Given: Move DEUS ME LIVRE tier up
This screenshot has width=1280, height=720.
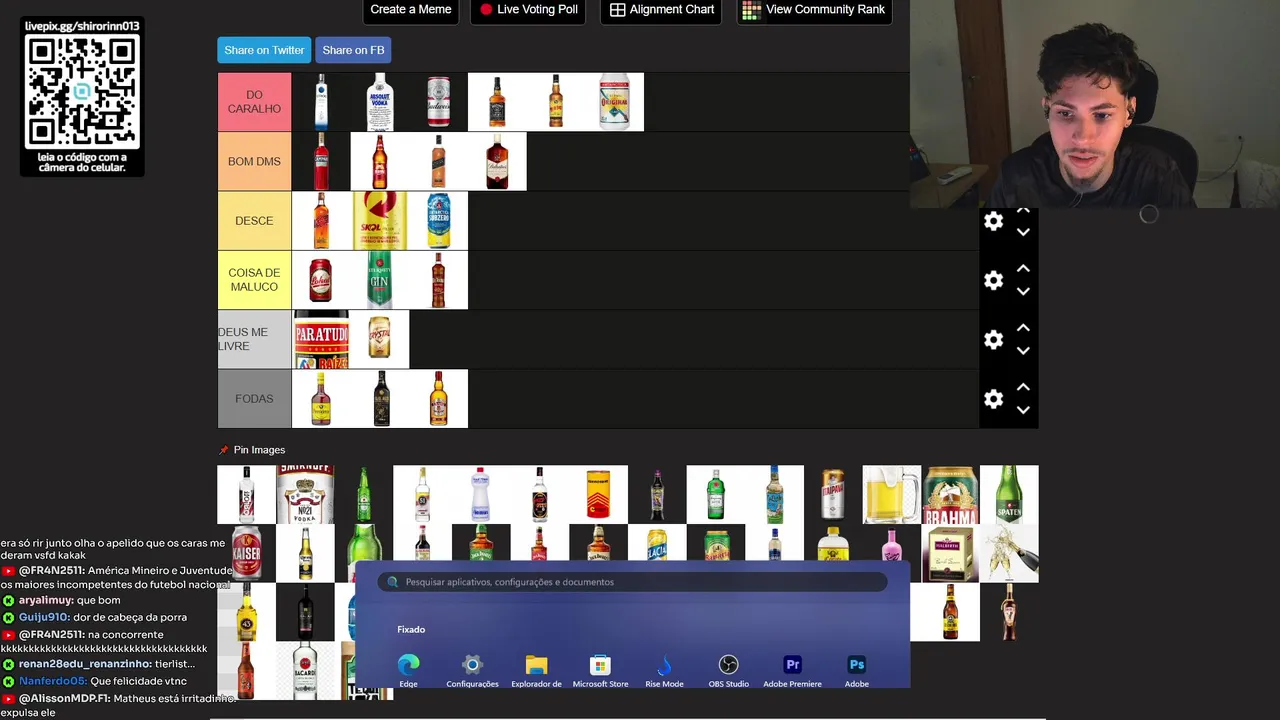Looking at the screenshot, I should tap(1023, 327).
